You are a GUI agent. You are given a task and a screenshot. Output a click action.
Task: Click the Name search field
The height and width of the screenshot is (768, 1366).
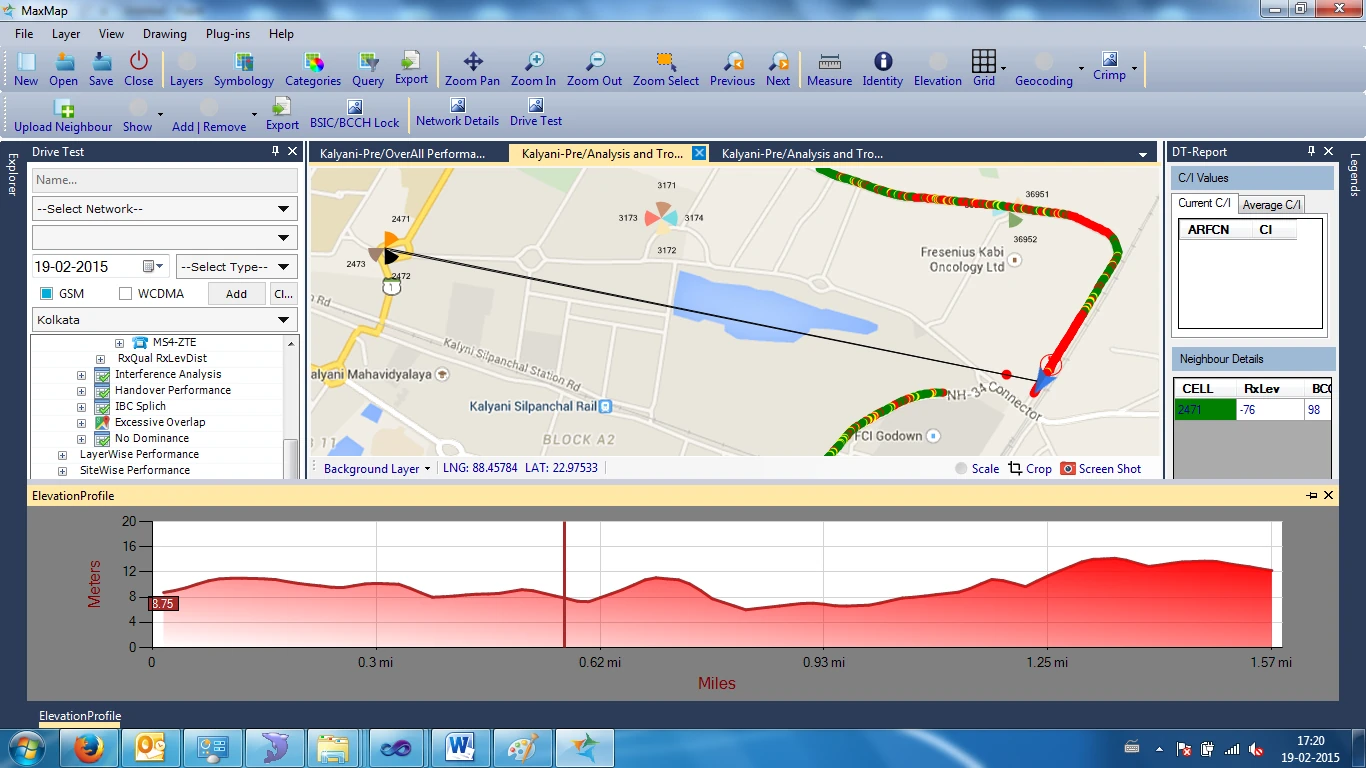point(165,180)
